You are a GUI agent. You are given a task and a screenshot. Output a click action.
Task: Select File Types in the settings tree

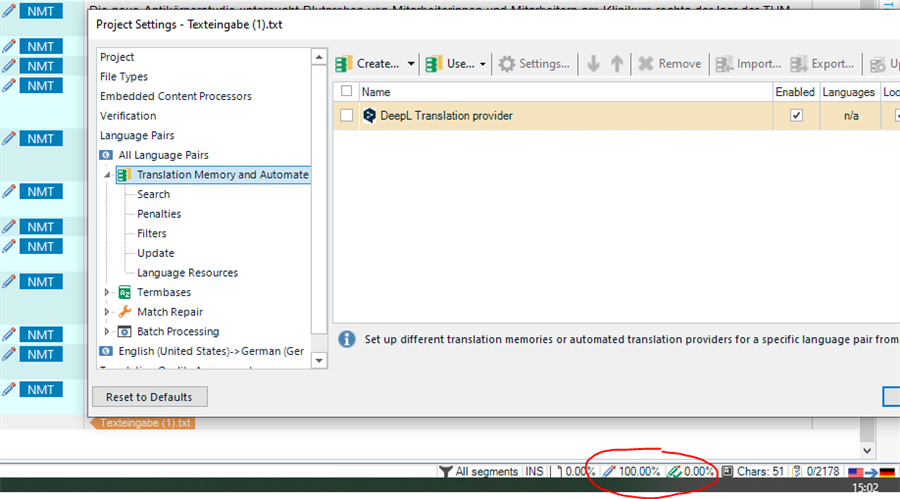(x=124, y=76)
